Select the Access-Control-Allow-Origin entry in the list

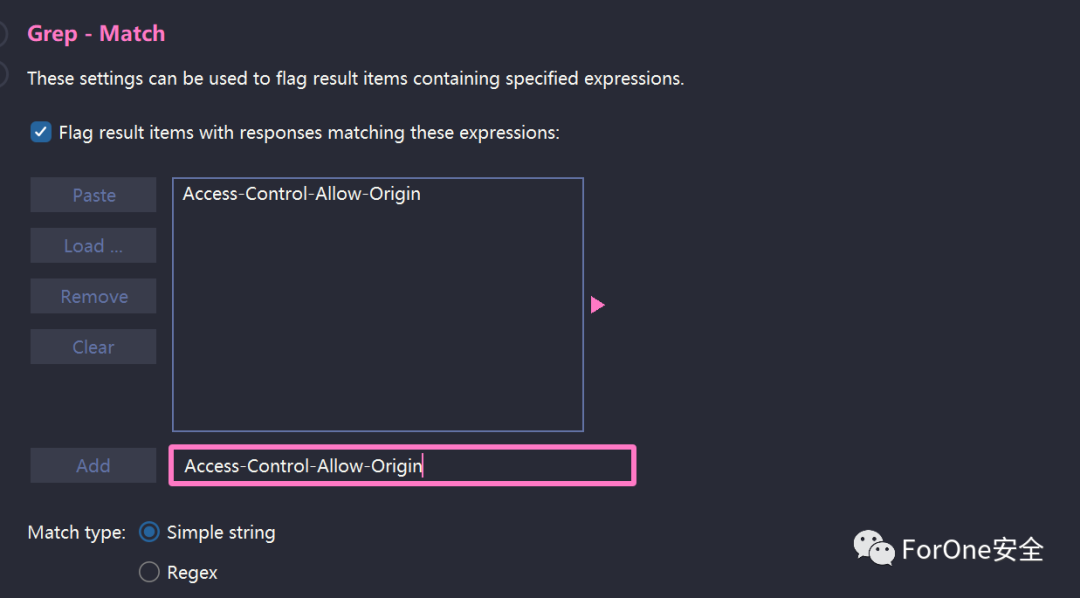[302, 194]
